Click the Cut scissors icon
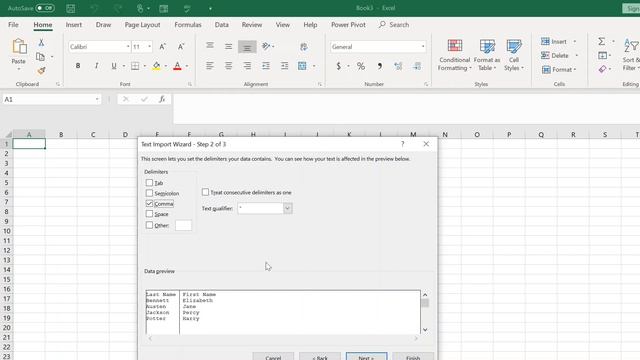Screen dimensions: 640x360 point(41,42)
